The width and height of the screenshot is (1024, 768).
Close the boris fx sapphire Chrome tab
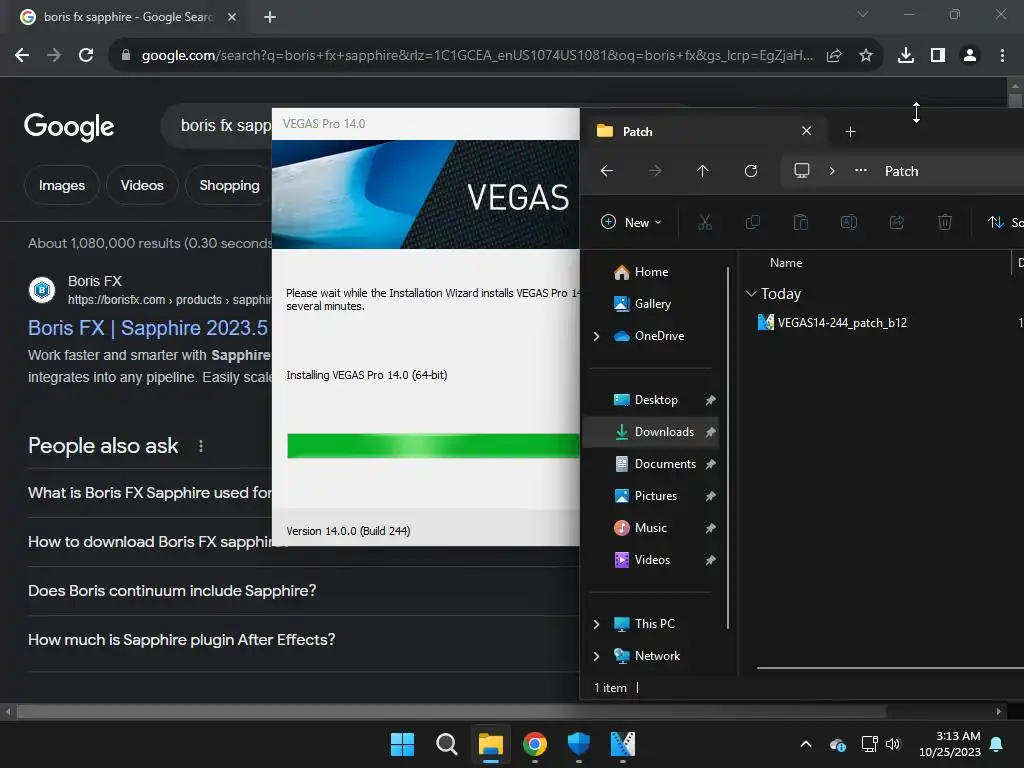tap(232, 17)
